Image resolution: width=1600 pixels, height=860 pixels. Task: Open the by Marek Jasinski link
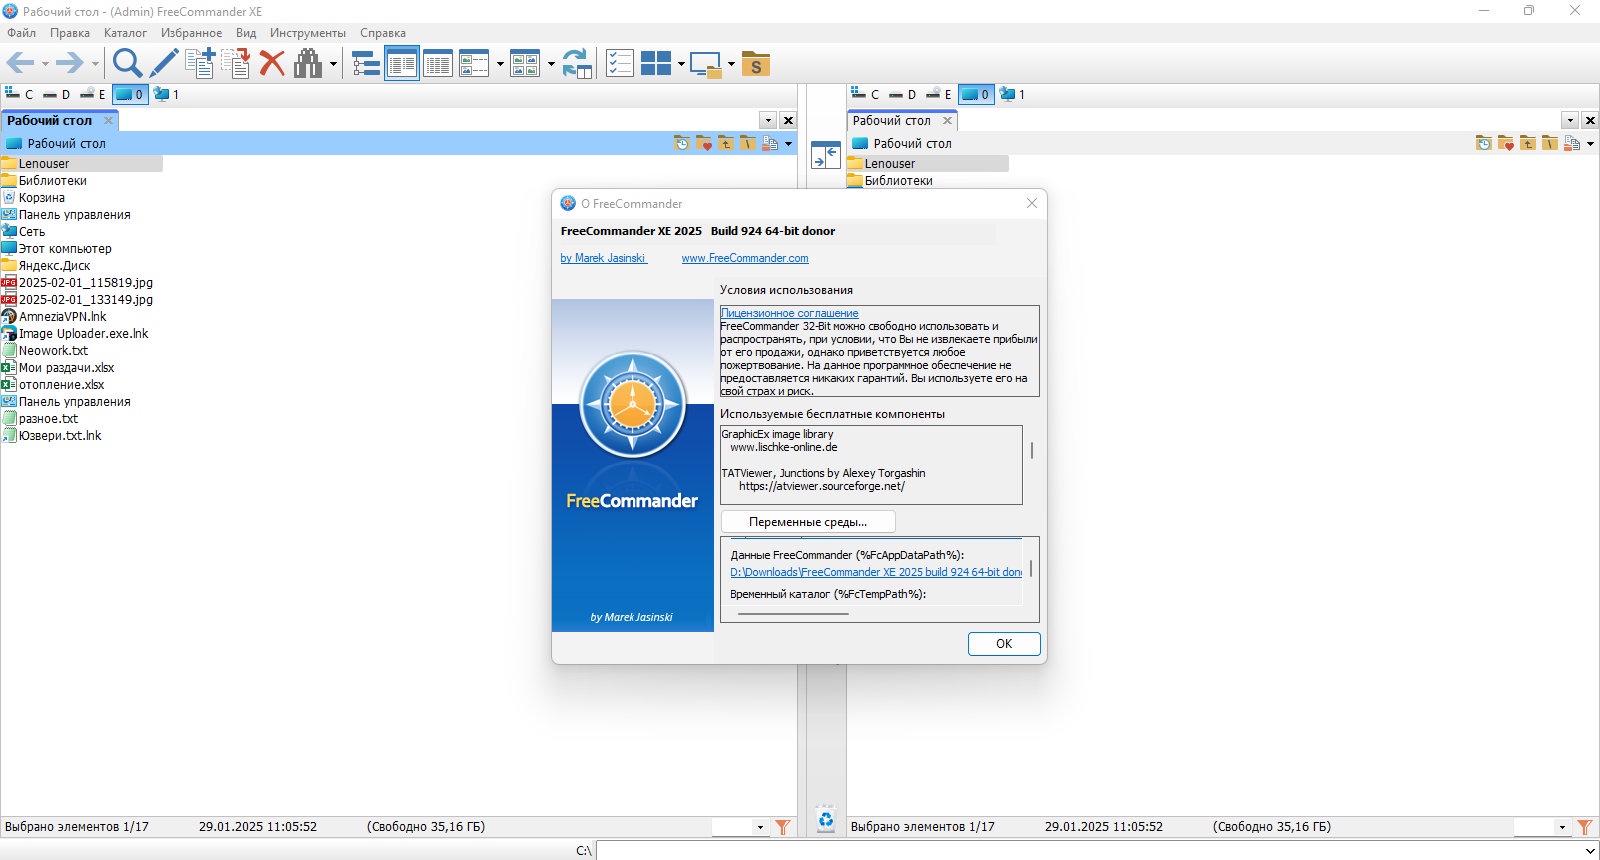tap(603, 258)
